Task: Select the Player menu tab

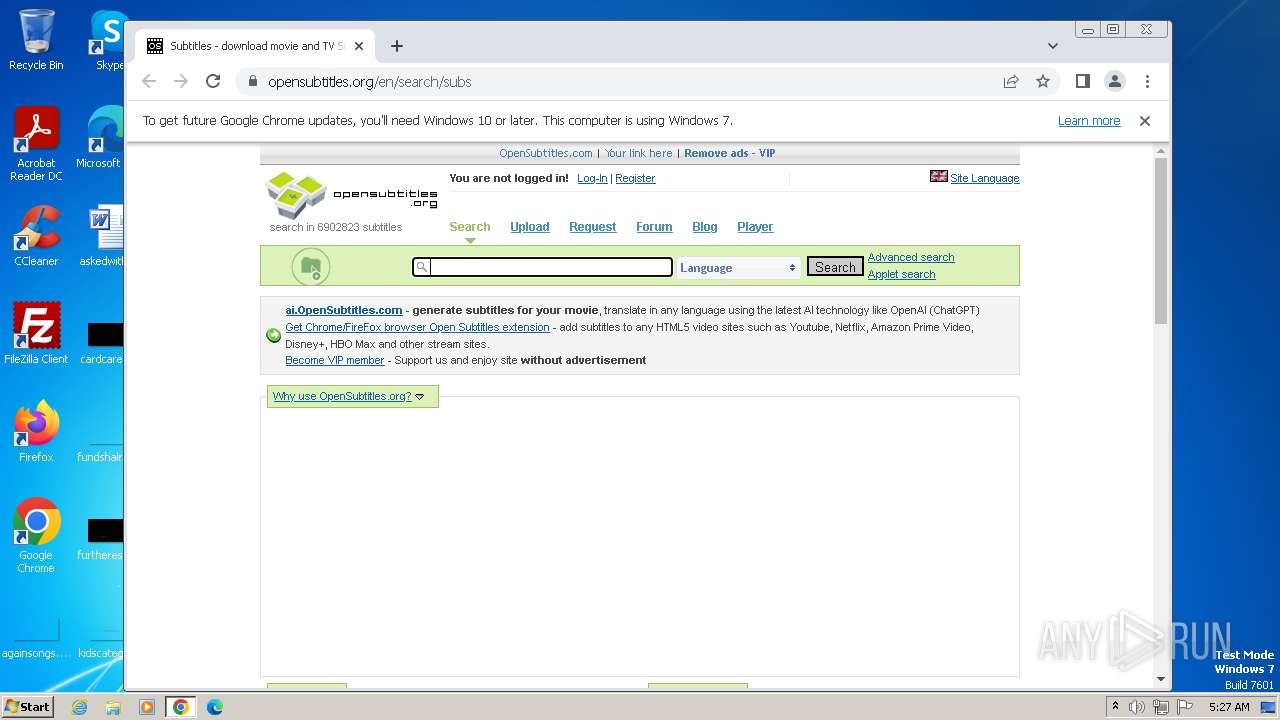Action: 755,227
